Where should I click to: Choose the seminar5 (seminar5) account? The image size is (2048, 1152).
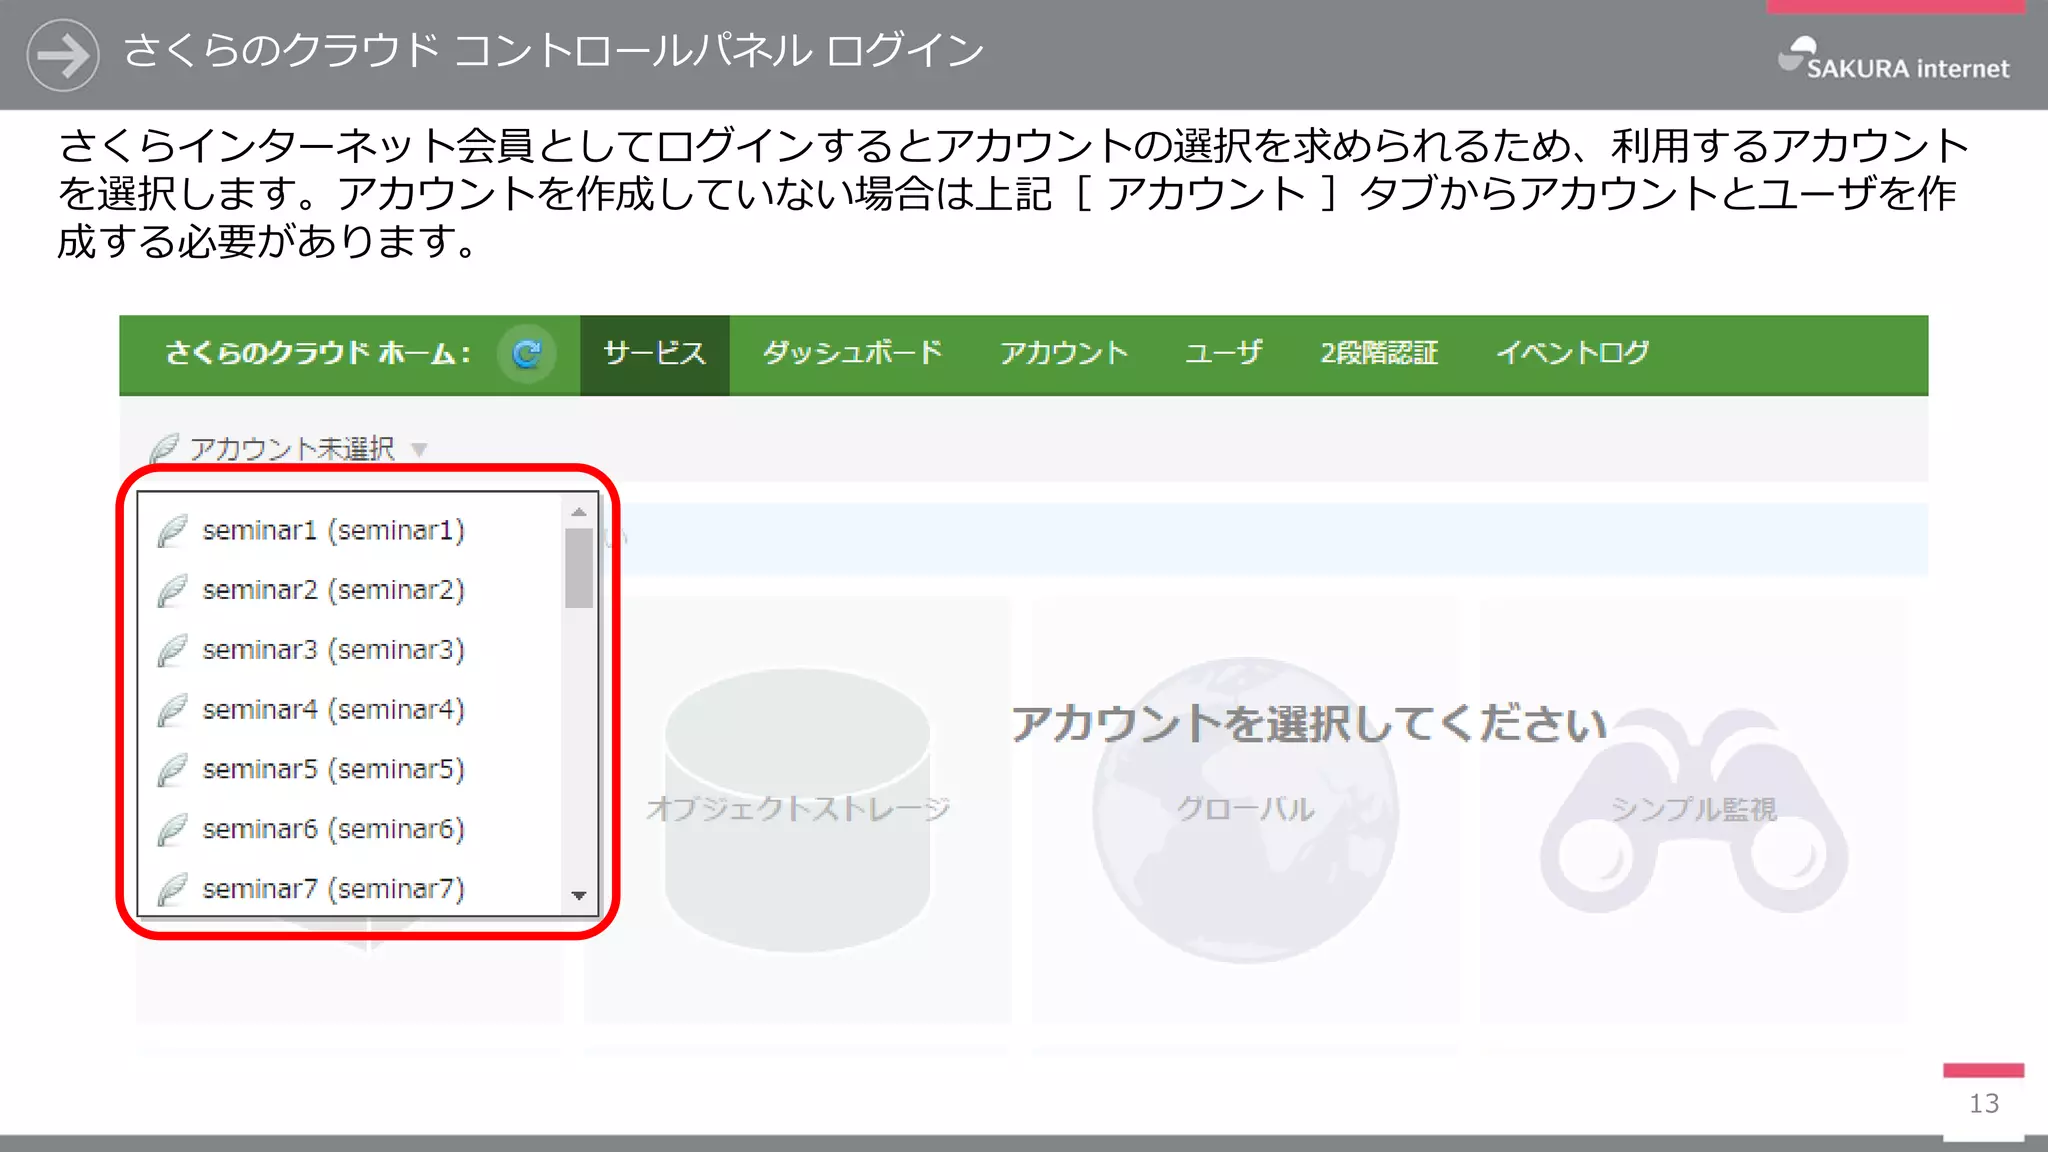[x=350, y=770]
